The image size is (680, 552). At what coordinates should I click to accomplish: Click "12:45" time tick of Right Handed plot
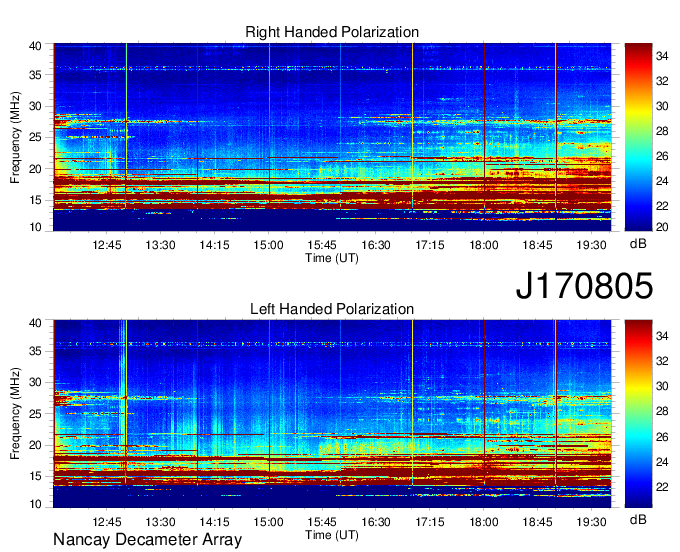click(x=107, y=245)
